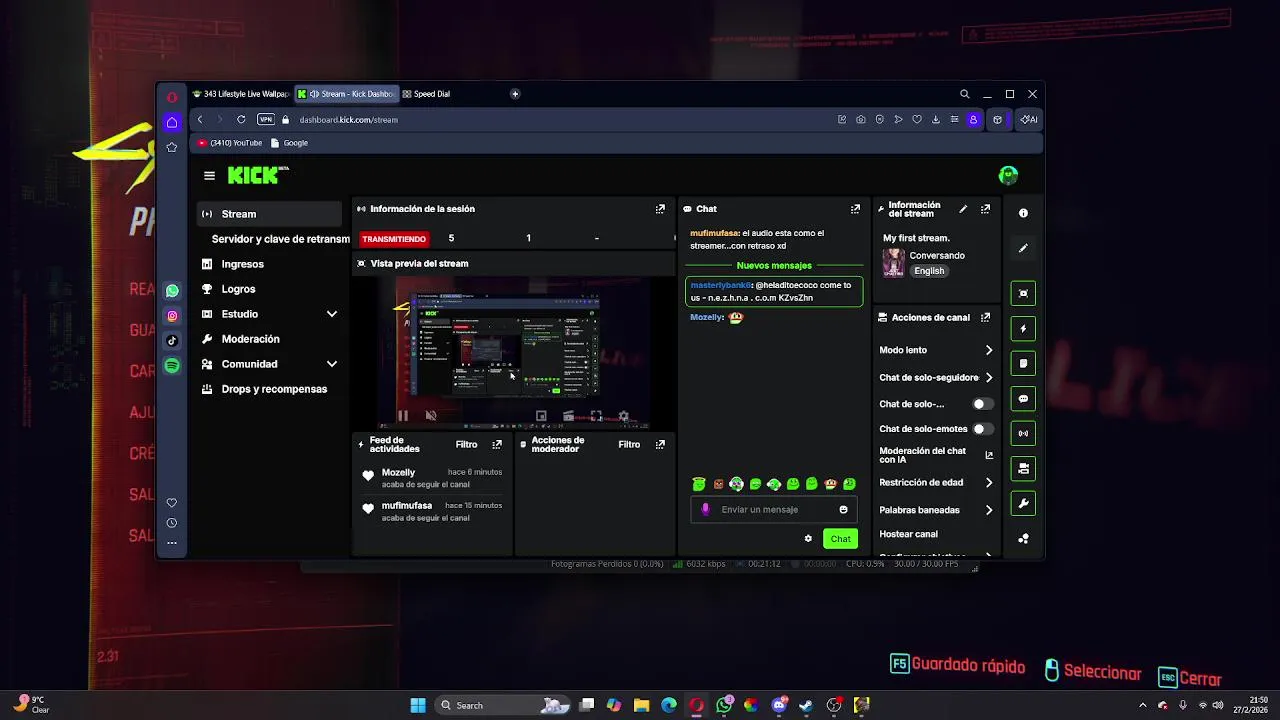Reload the Kick dashboard page

pos(241,119)
